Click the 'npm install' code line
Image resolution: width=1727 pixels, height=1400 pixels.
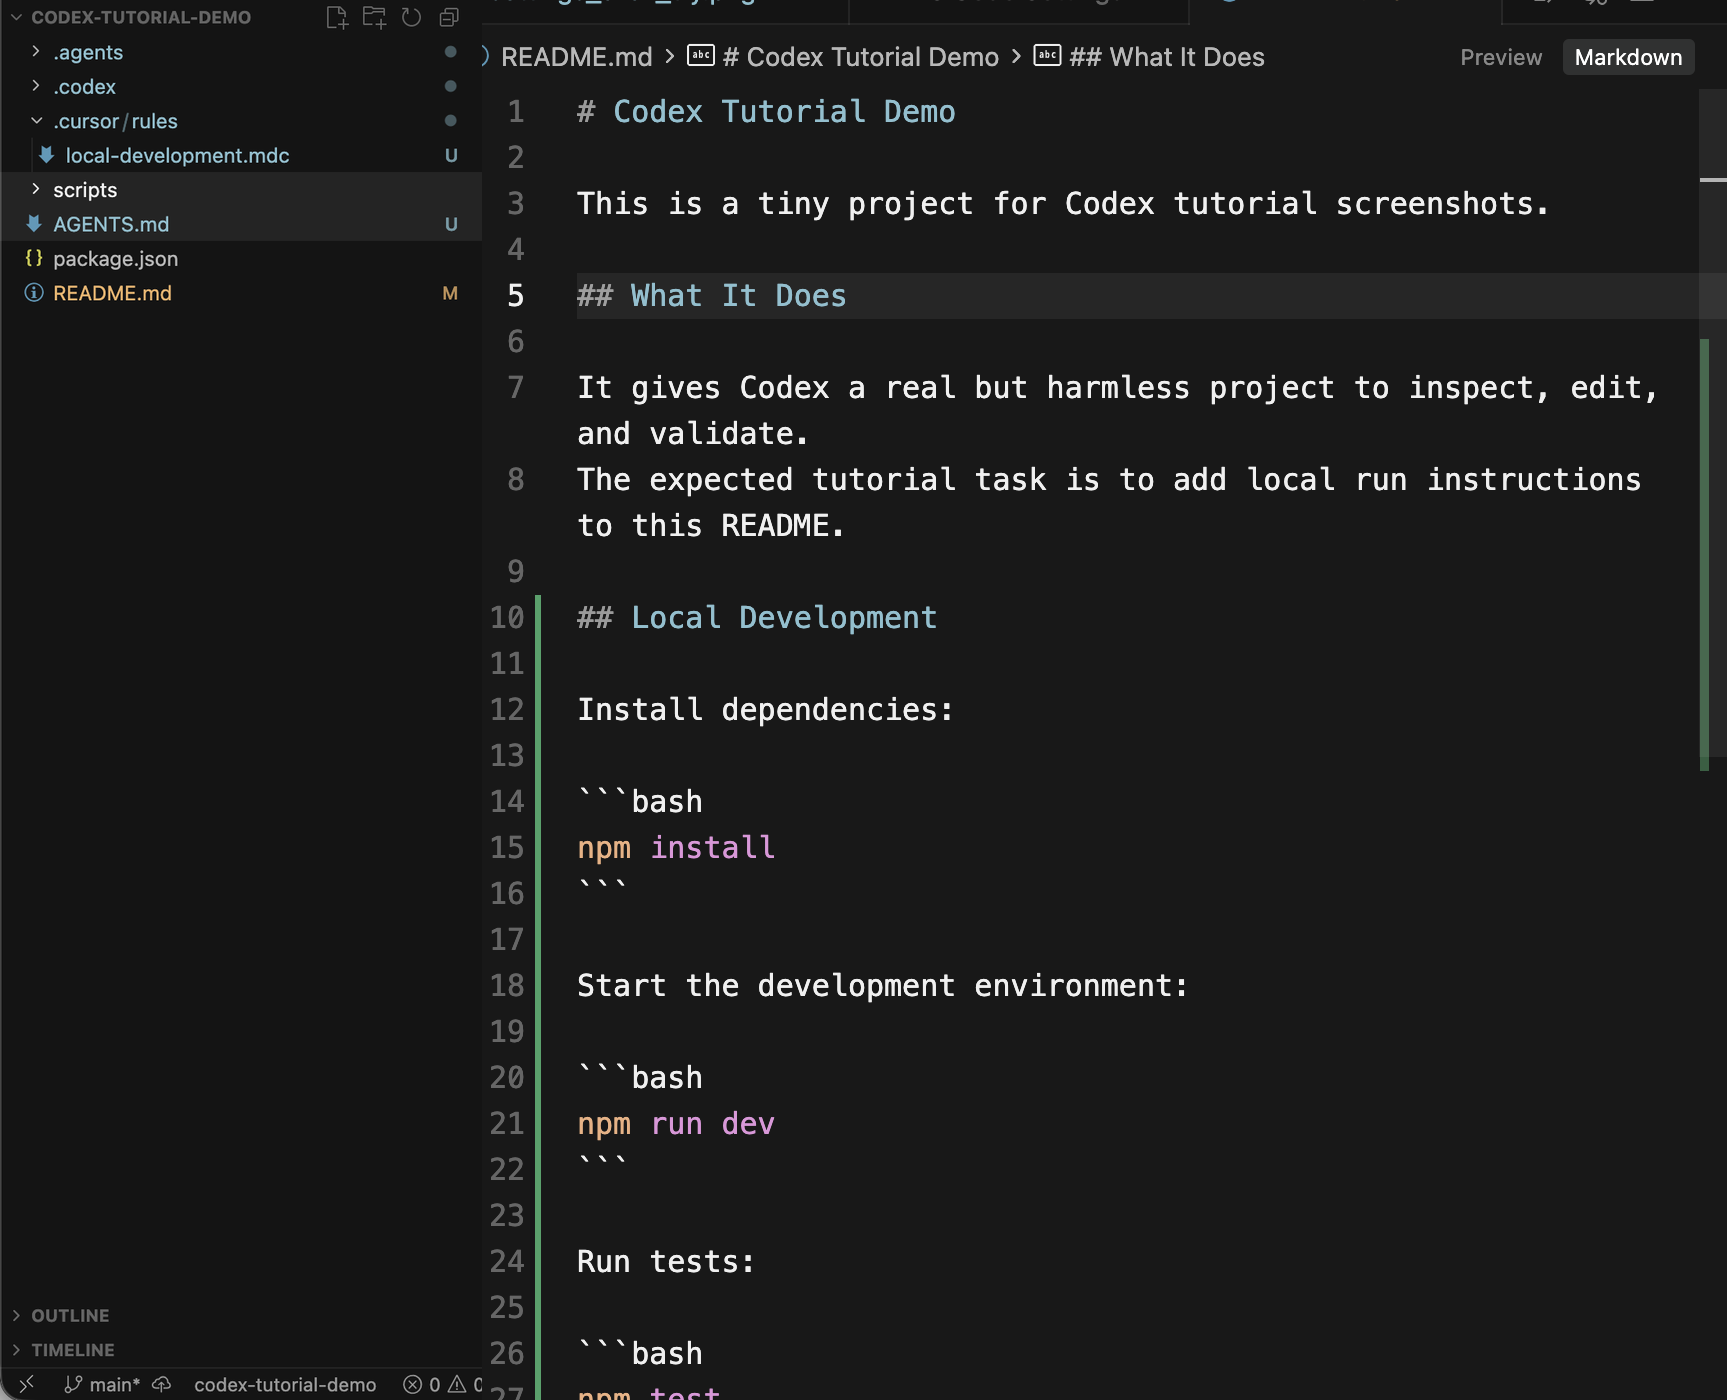point(676,847)
